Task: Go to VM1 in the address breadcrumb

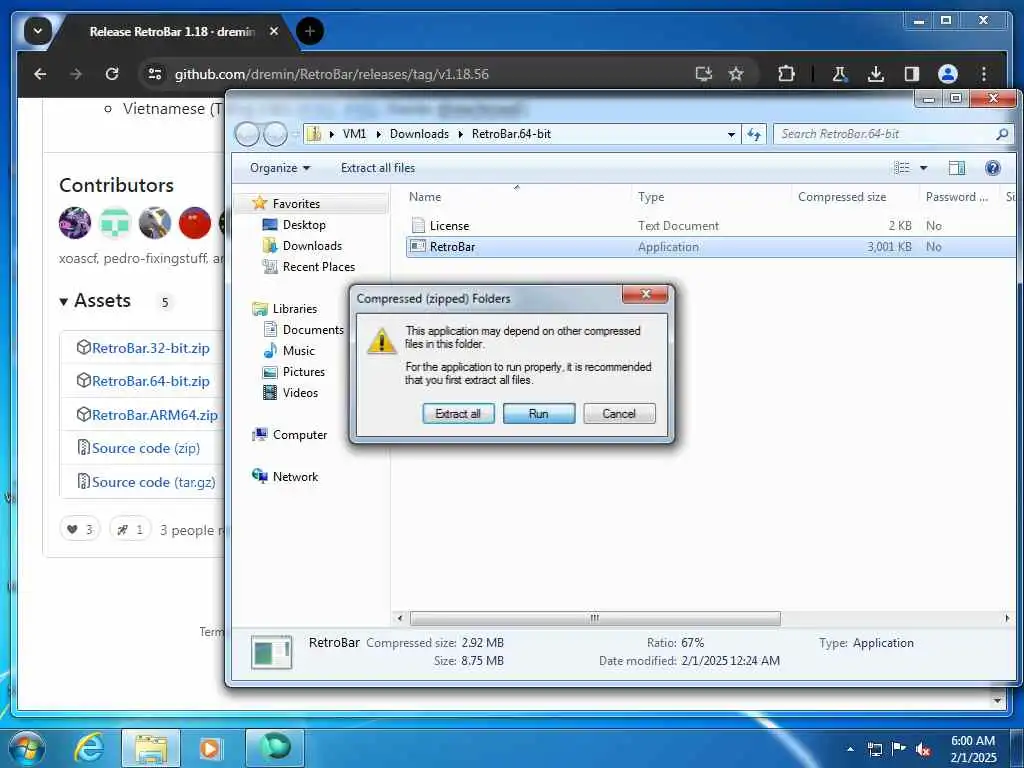Action: click(354, 134)
